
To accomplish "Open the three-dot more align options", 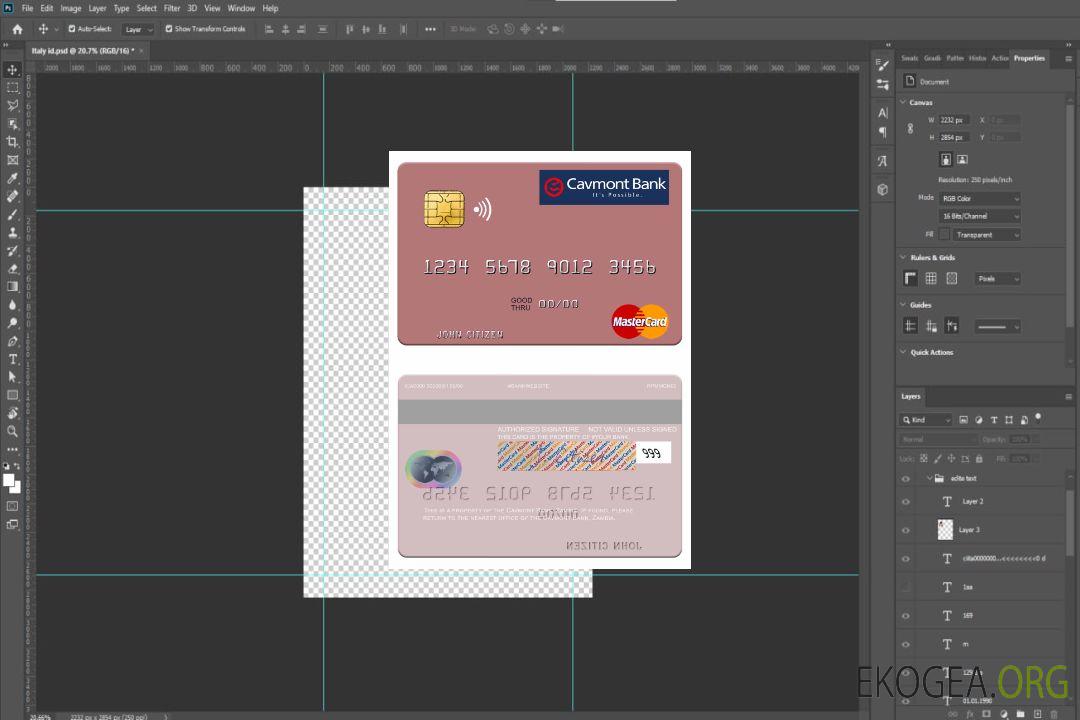I will 430,29.
